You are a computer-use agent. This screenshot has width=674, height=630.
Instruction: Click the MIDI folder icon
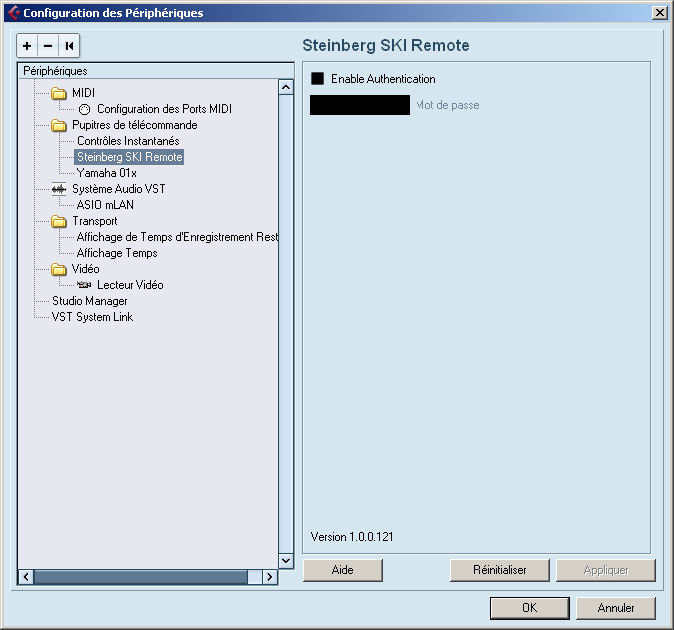tap(58, 93)
